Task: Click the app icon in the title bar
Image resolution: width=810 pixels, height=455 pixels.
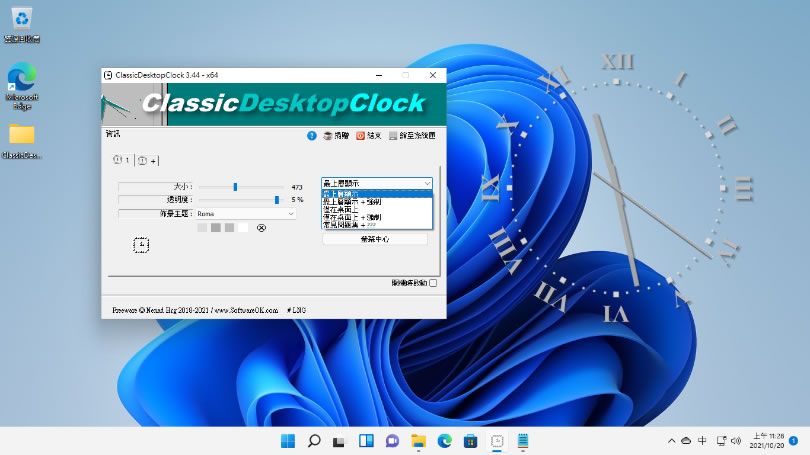Action: pos(108,75)
